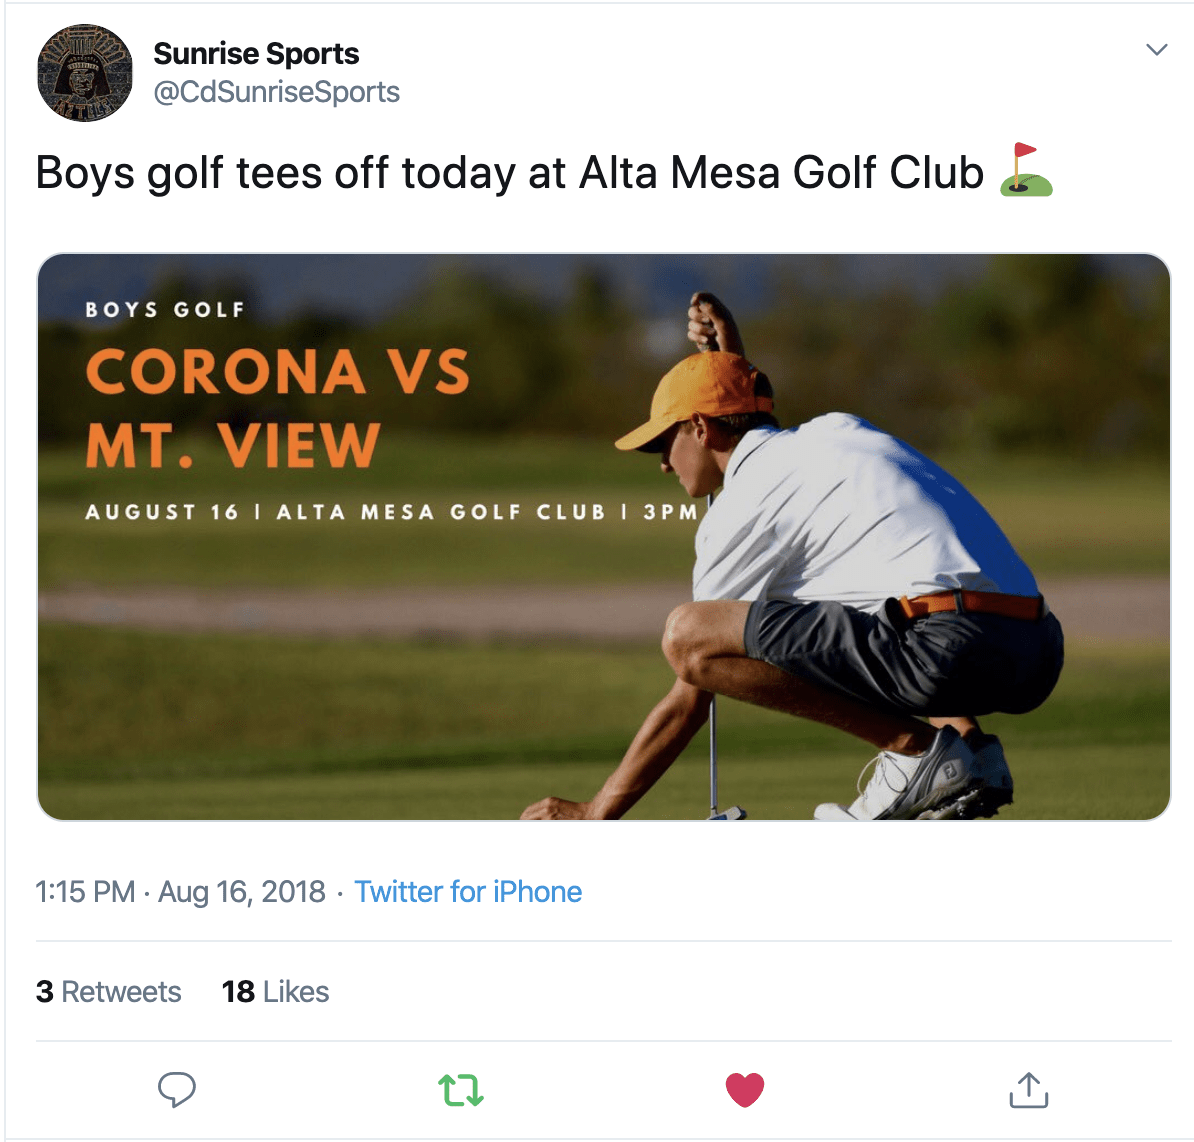Open the Twitter for iPhone link

click(x=468, y=892)
